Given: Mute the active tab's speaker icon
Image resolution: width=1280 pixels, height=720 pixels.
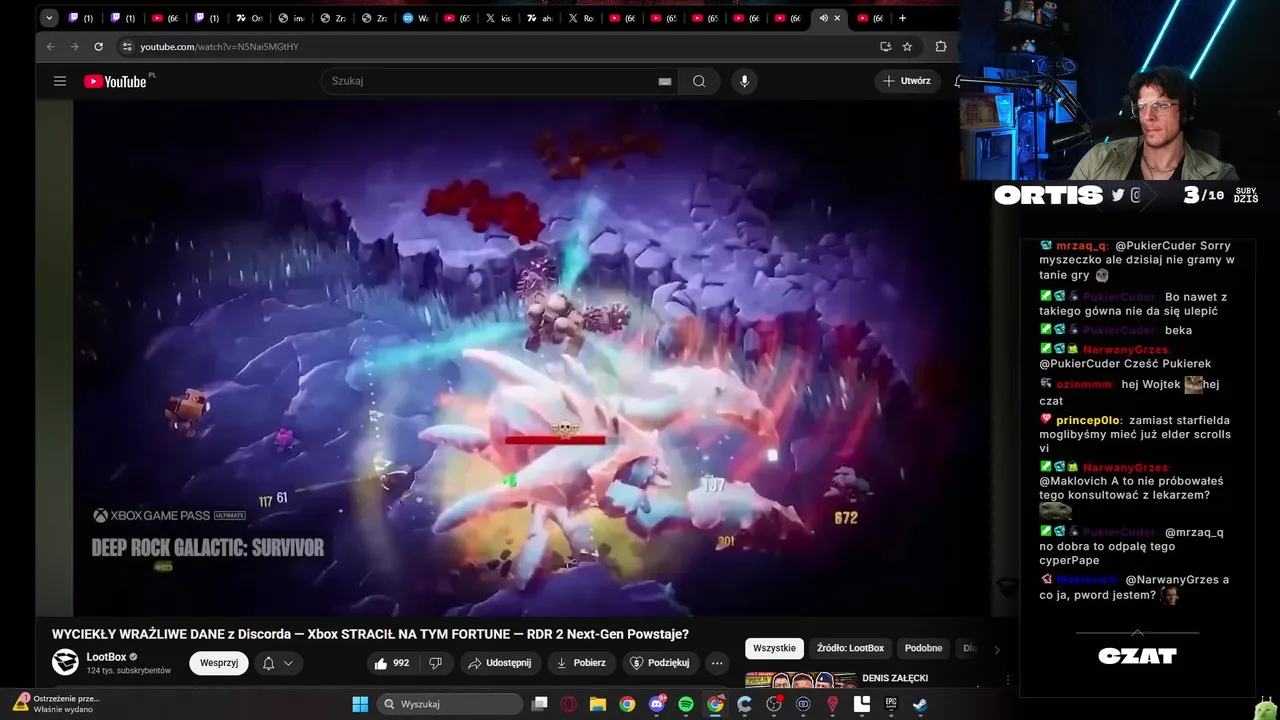Looking at the screenshot, I should pos(823,18).
